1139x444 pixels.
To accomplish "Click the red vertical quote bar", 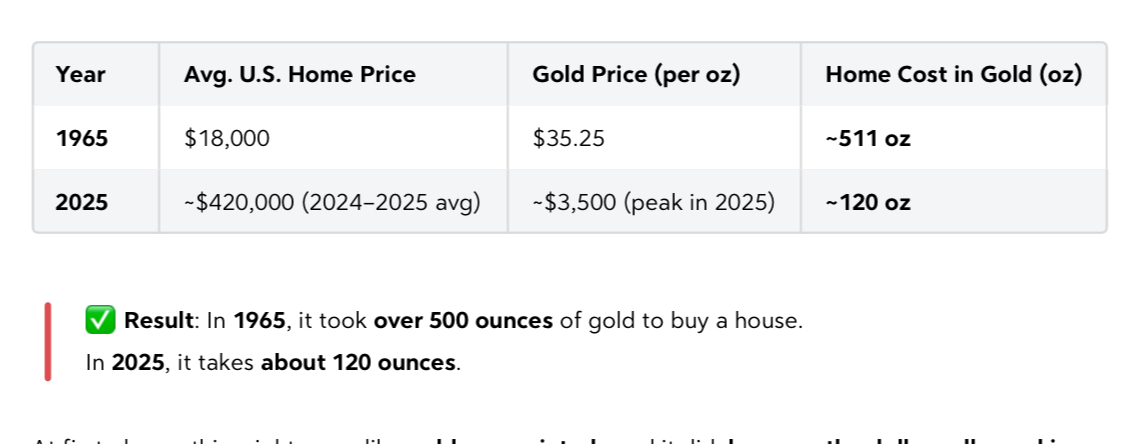I will tap(47, 342).
